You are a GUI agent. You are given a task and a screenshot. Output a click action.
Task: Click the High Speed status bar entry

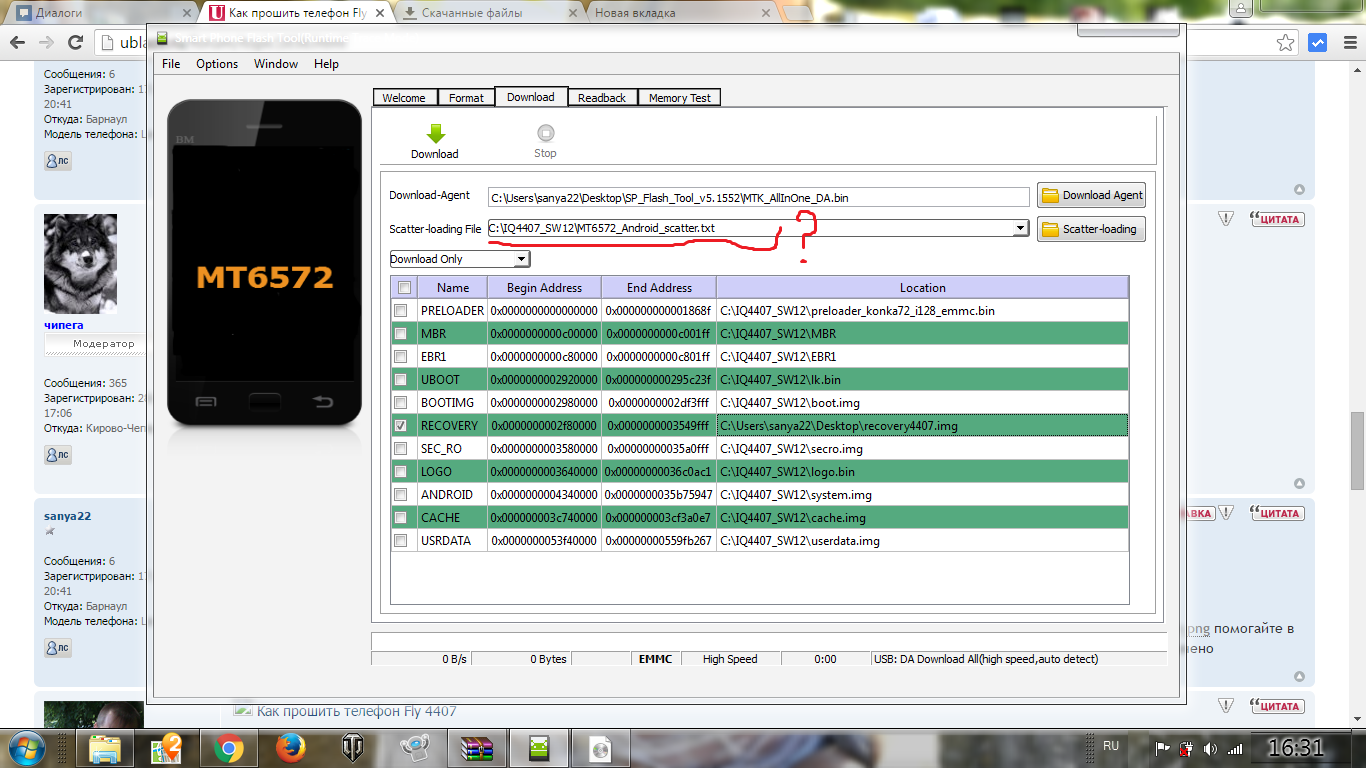[x=730, y=659]
